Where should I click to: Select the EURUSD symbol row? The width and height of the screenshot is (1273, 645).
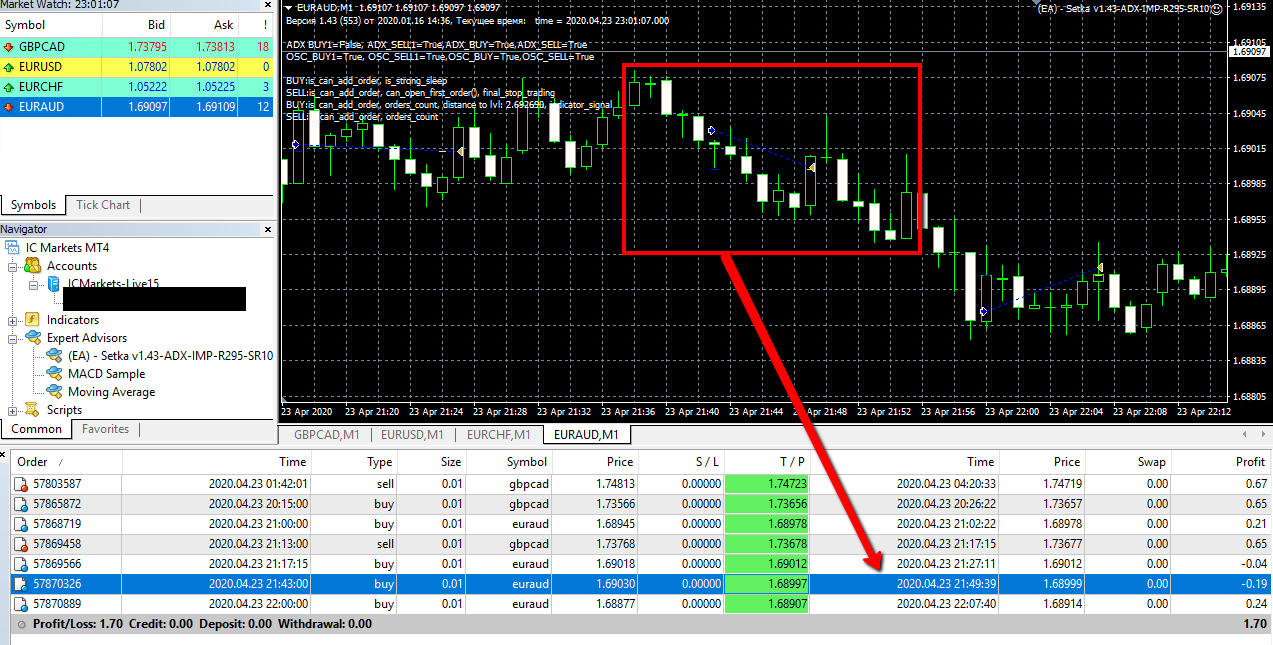pyautogui.click(x=136, y=67)
